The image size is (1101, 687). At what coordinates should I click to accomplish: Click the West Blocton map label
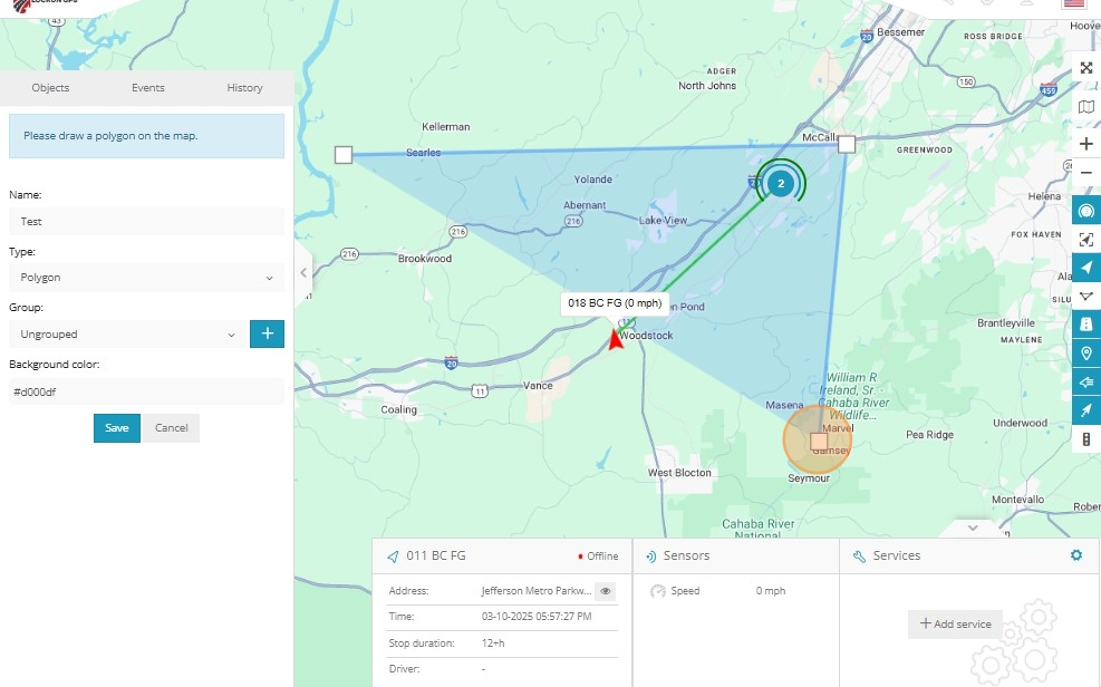(x=679, y=473)
